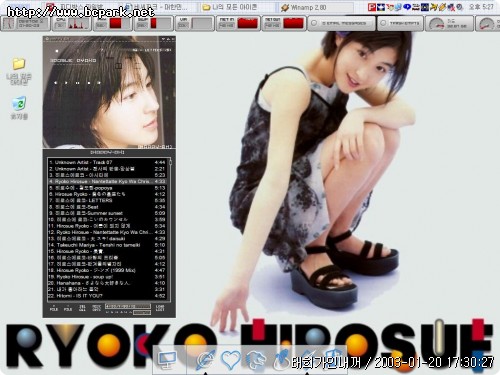Click the NET IN traffic meter

pyautogui.click(x=238, y=23)
